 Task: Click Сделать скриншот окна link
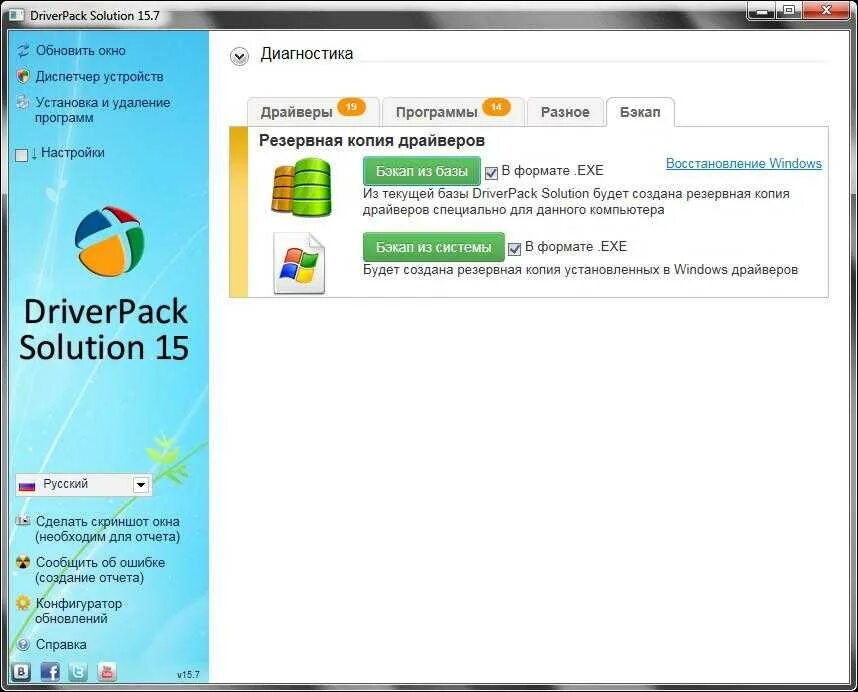point(108,529)
